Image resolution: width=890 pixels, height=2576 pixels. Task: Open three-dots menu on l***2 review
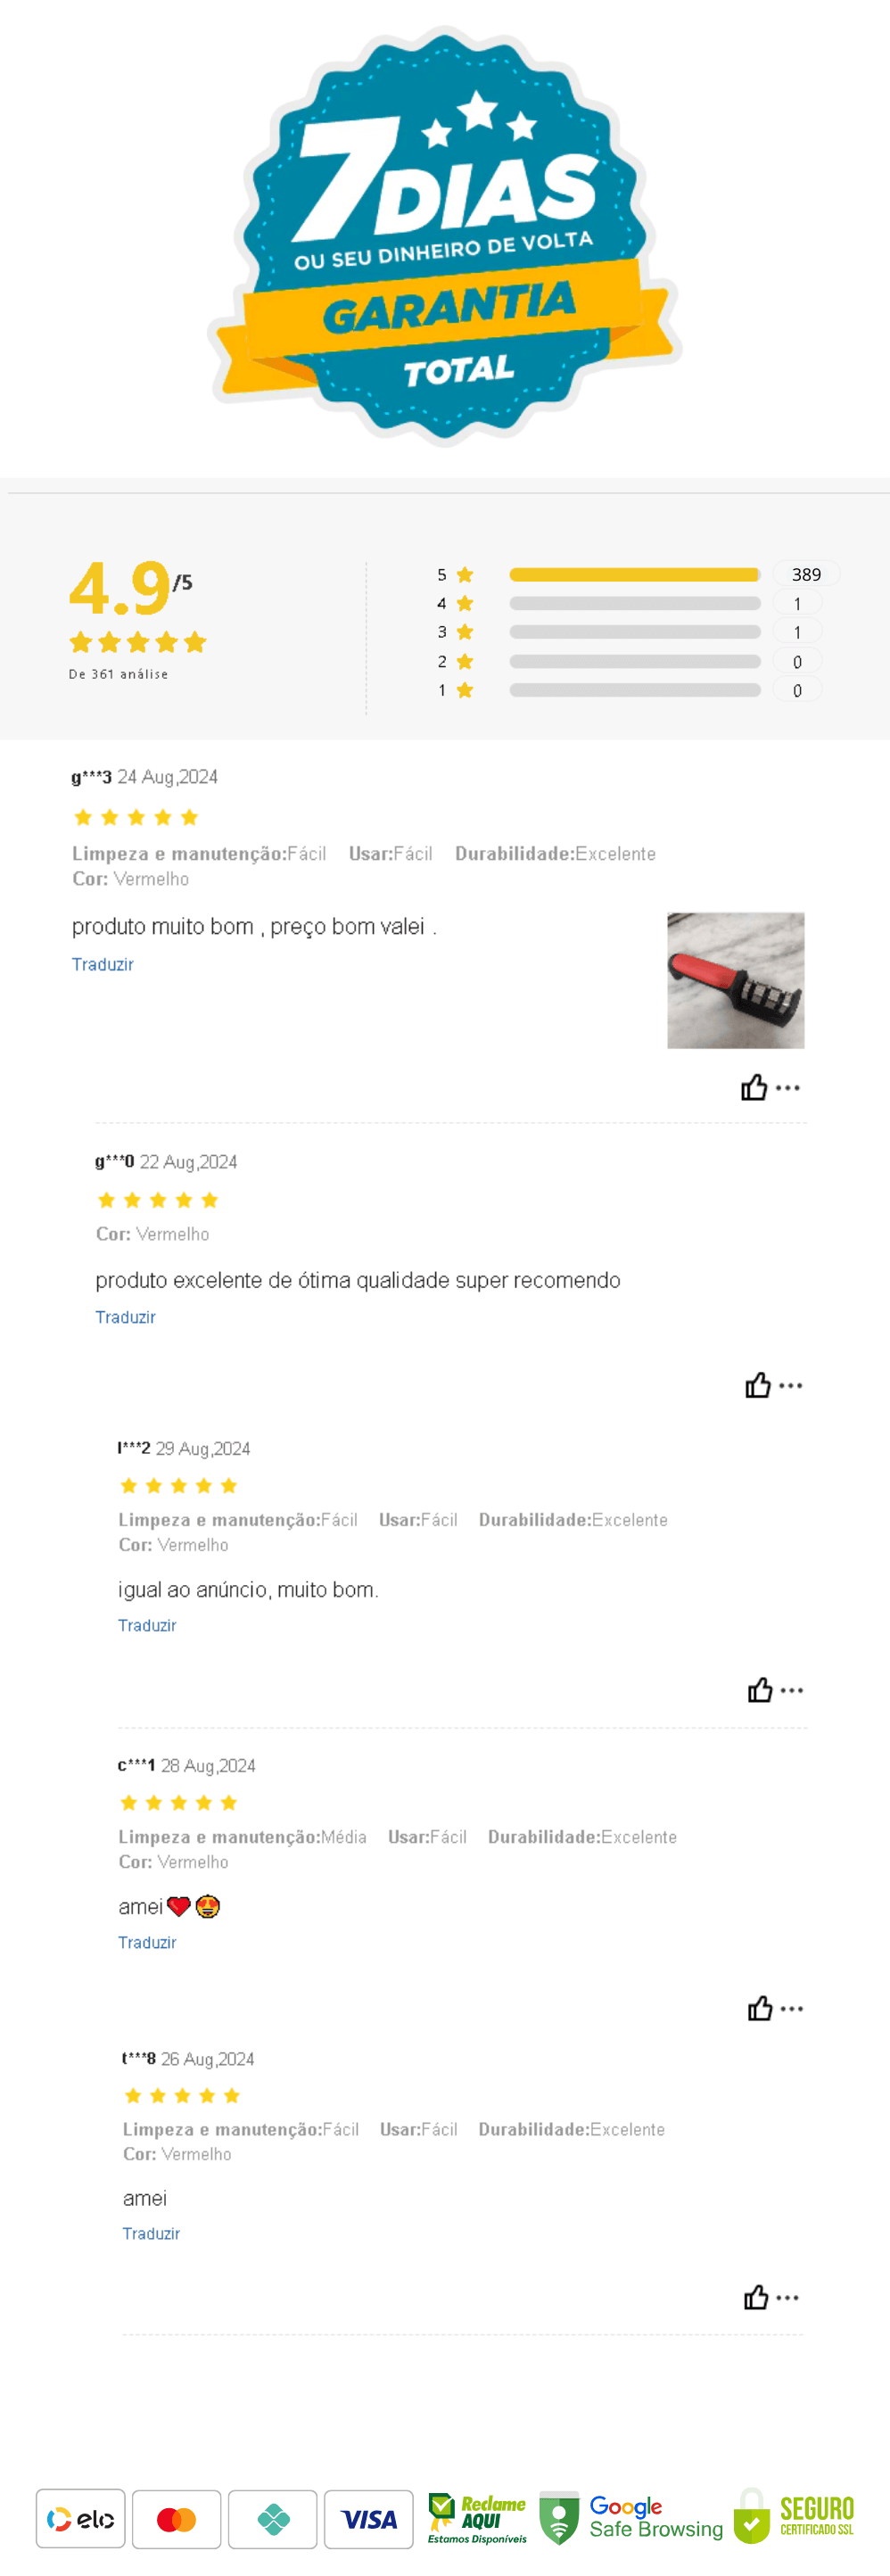pyautogui.click(x=792, y=1690)
